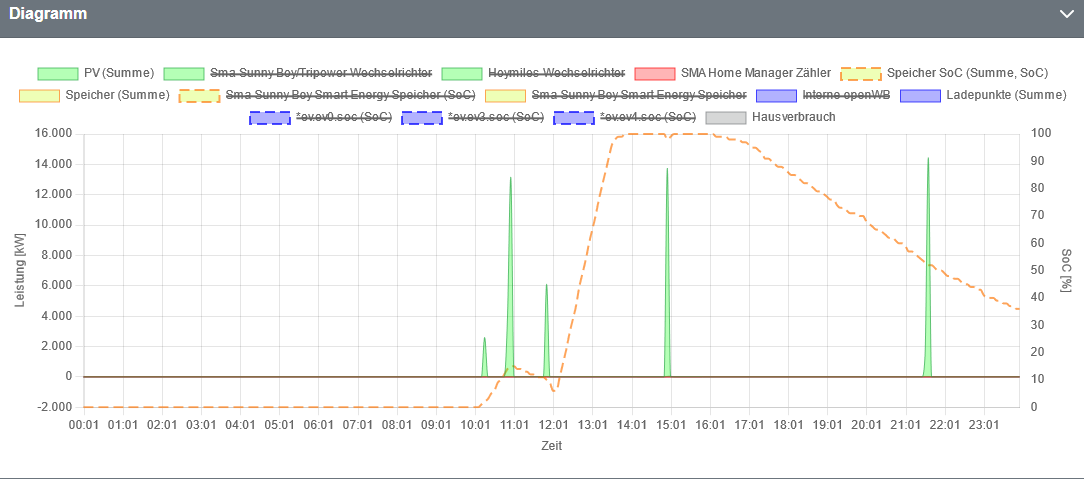Click the grey Hausverbrauch swatch
The height and width of the screenshot is (485, 1084).
point(726,117)
